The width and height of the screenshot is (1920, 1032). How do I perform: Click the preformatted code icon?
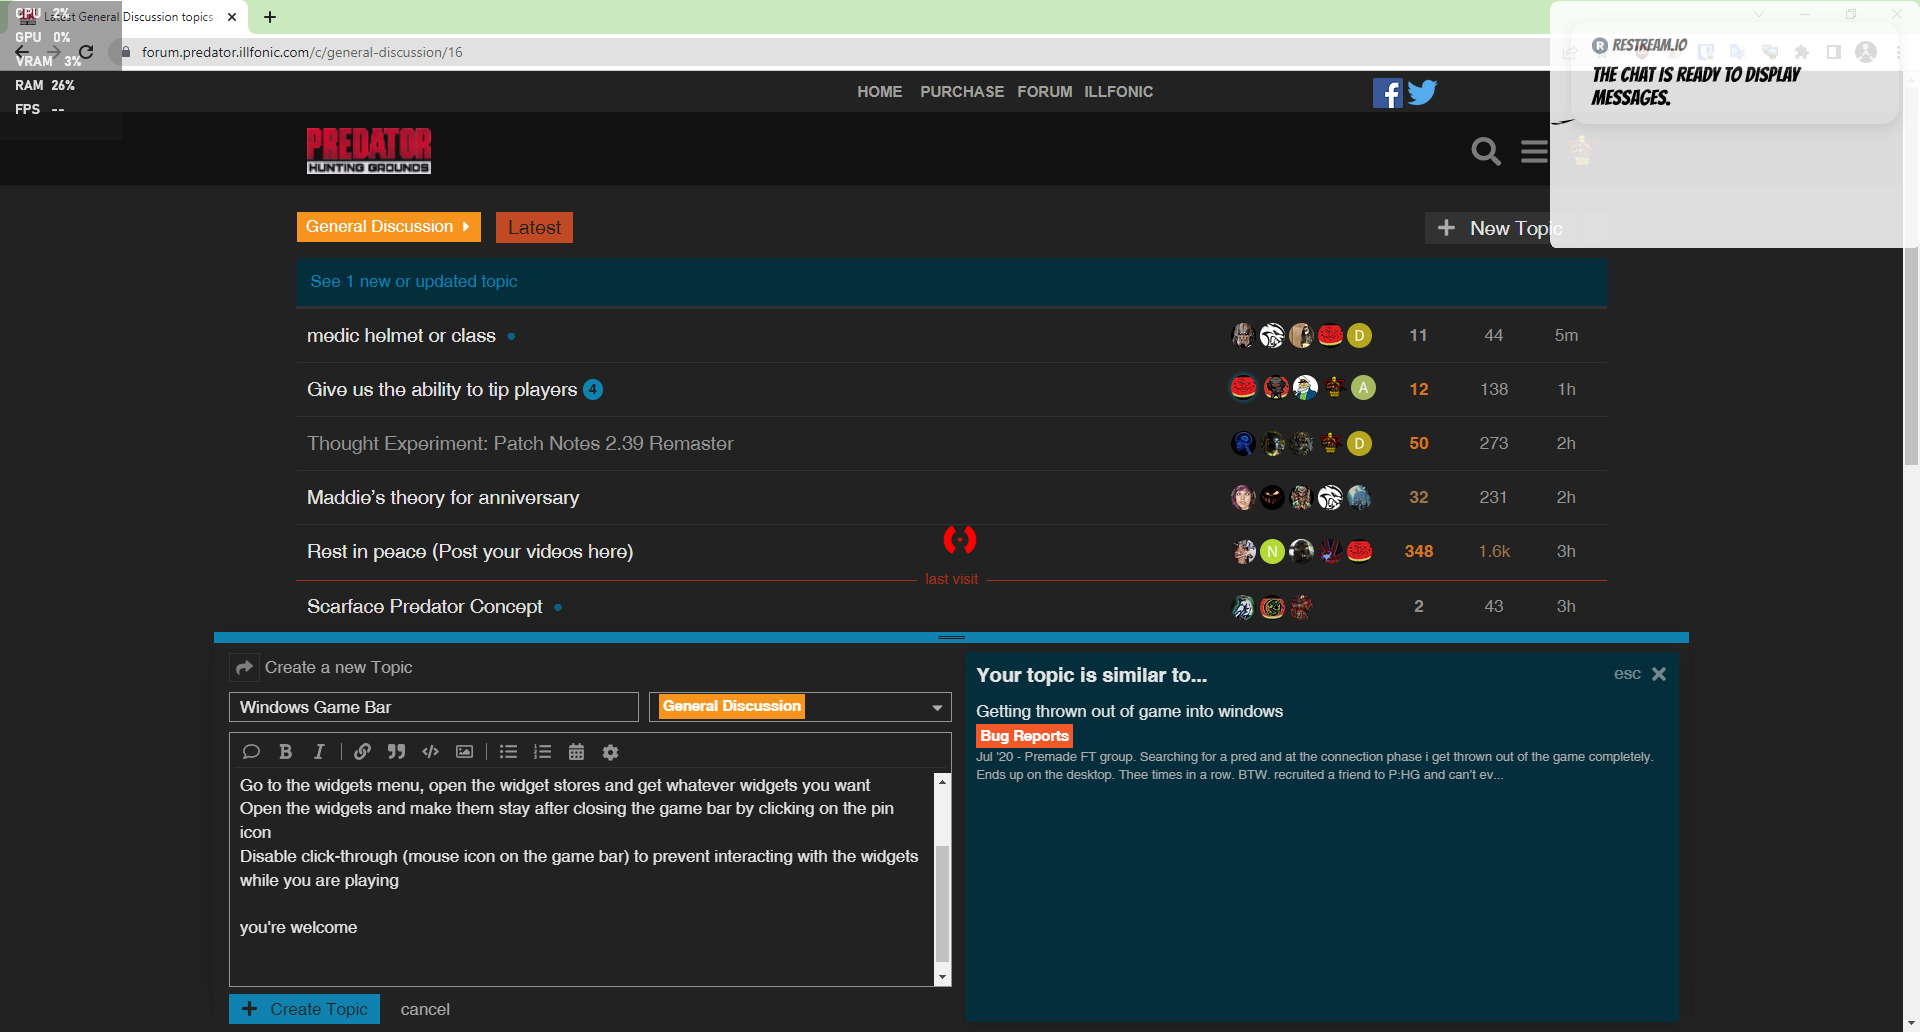430,752
